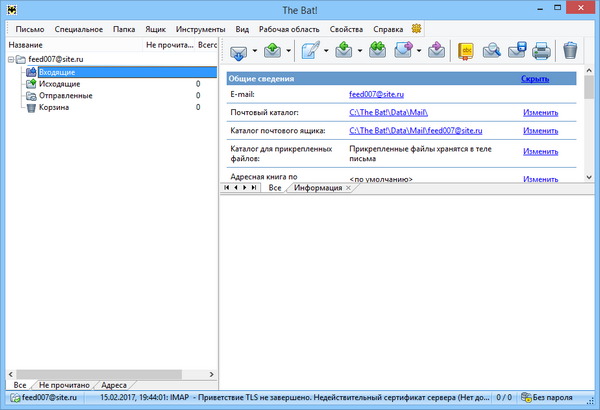
Task: Switch to the Не прочитано tab
Action: pyautogui.click(x=64, y=384)
